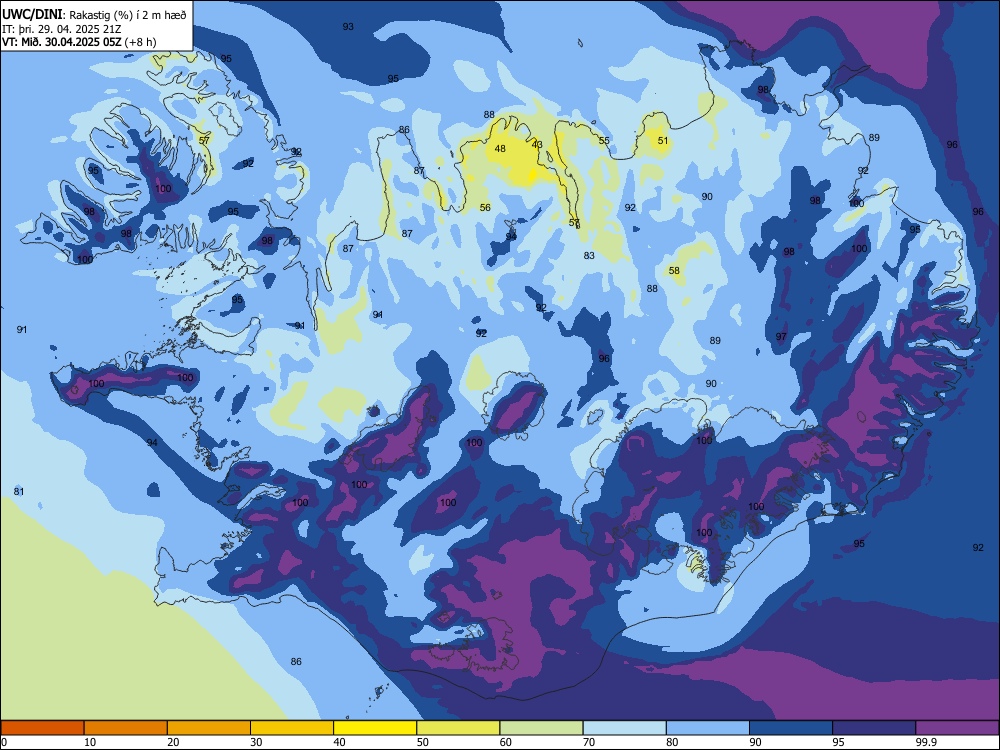Click the pale yellow 50–60 legend swatch
This screenshot has height=750, width=1000.
(x=458, y=728)
